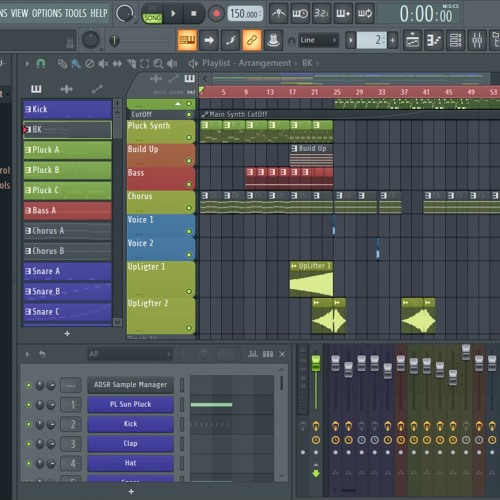Toggle the orange link multilink icon

pos(252,40)
